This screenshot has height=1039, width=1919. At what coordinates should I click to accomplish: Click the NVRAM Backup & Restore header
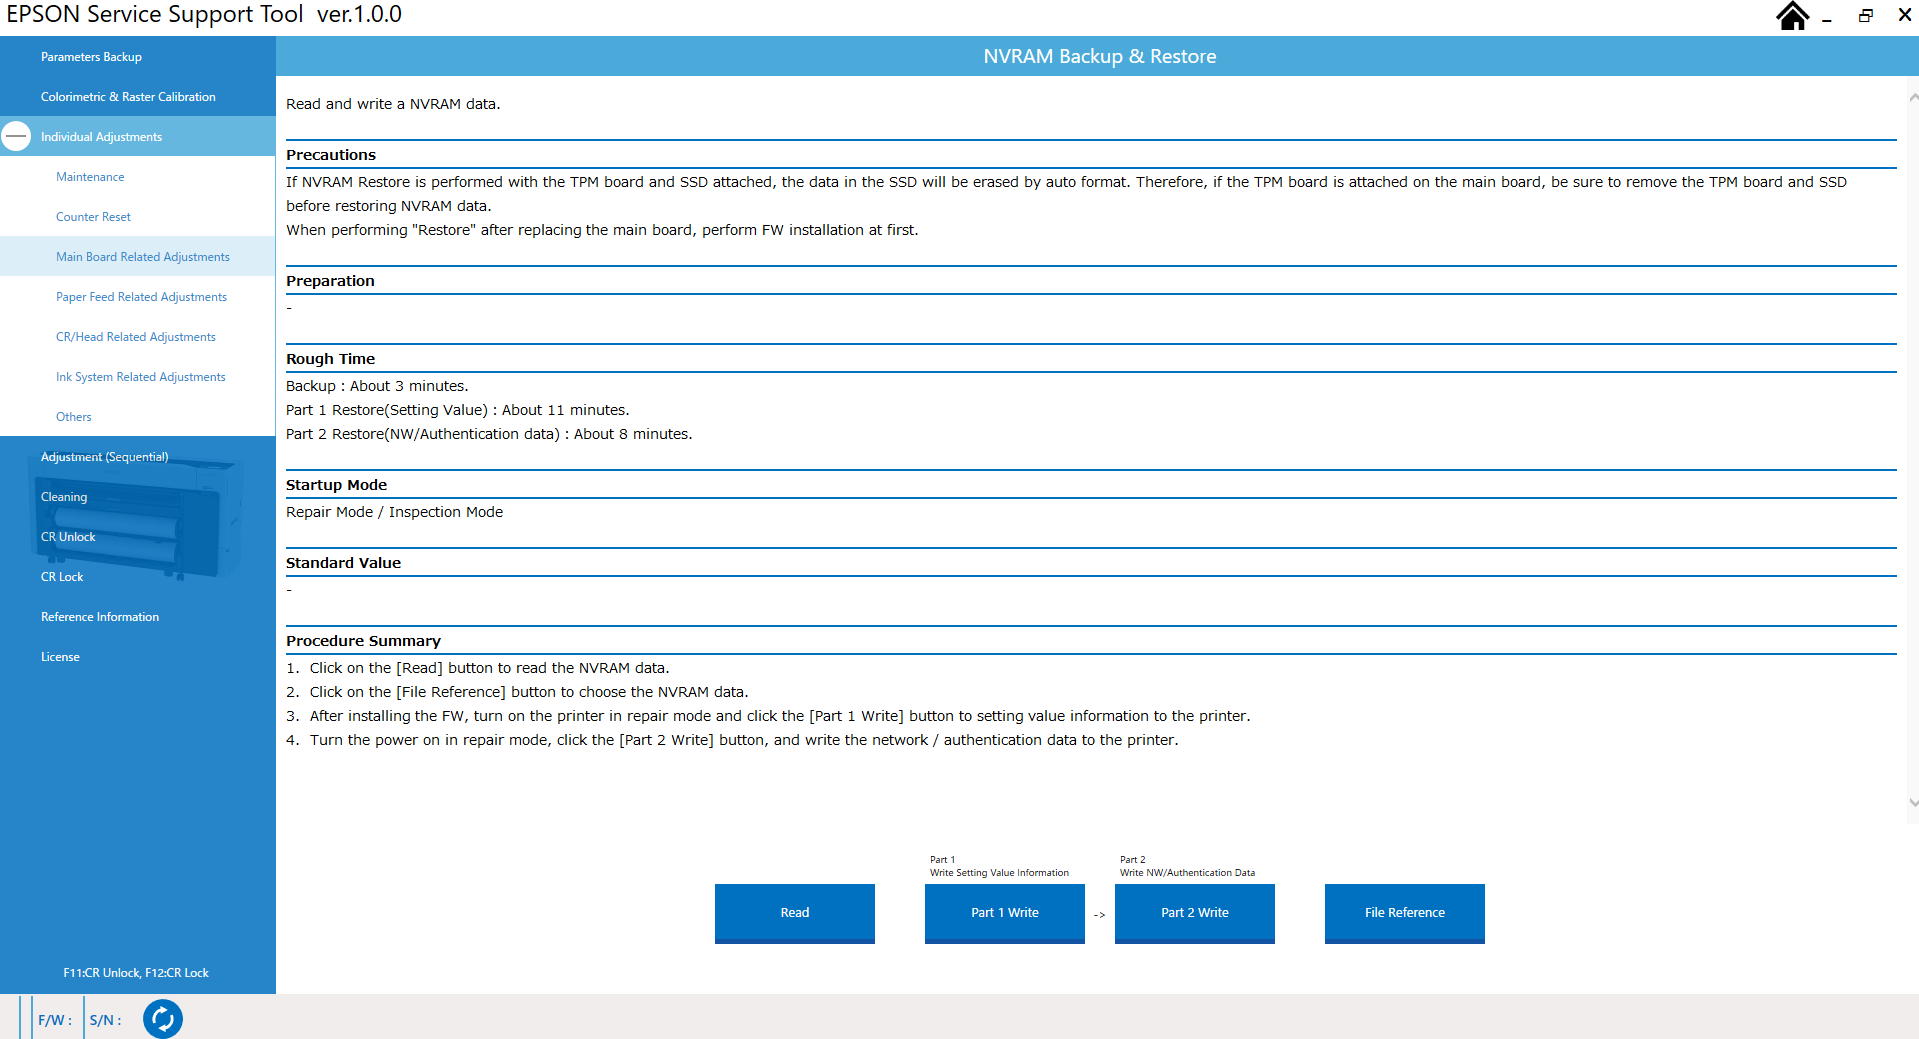1100,57
